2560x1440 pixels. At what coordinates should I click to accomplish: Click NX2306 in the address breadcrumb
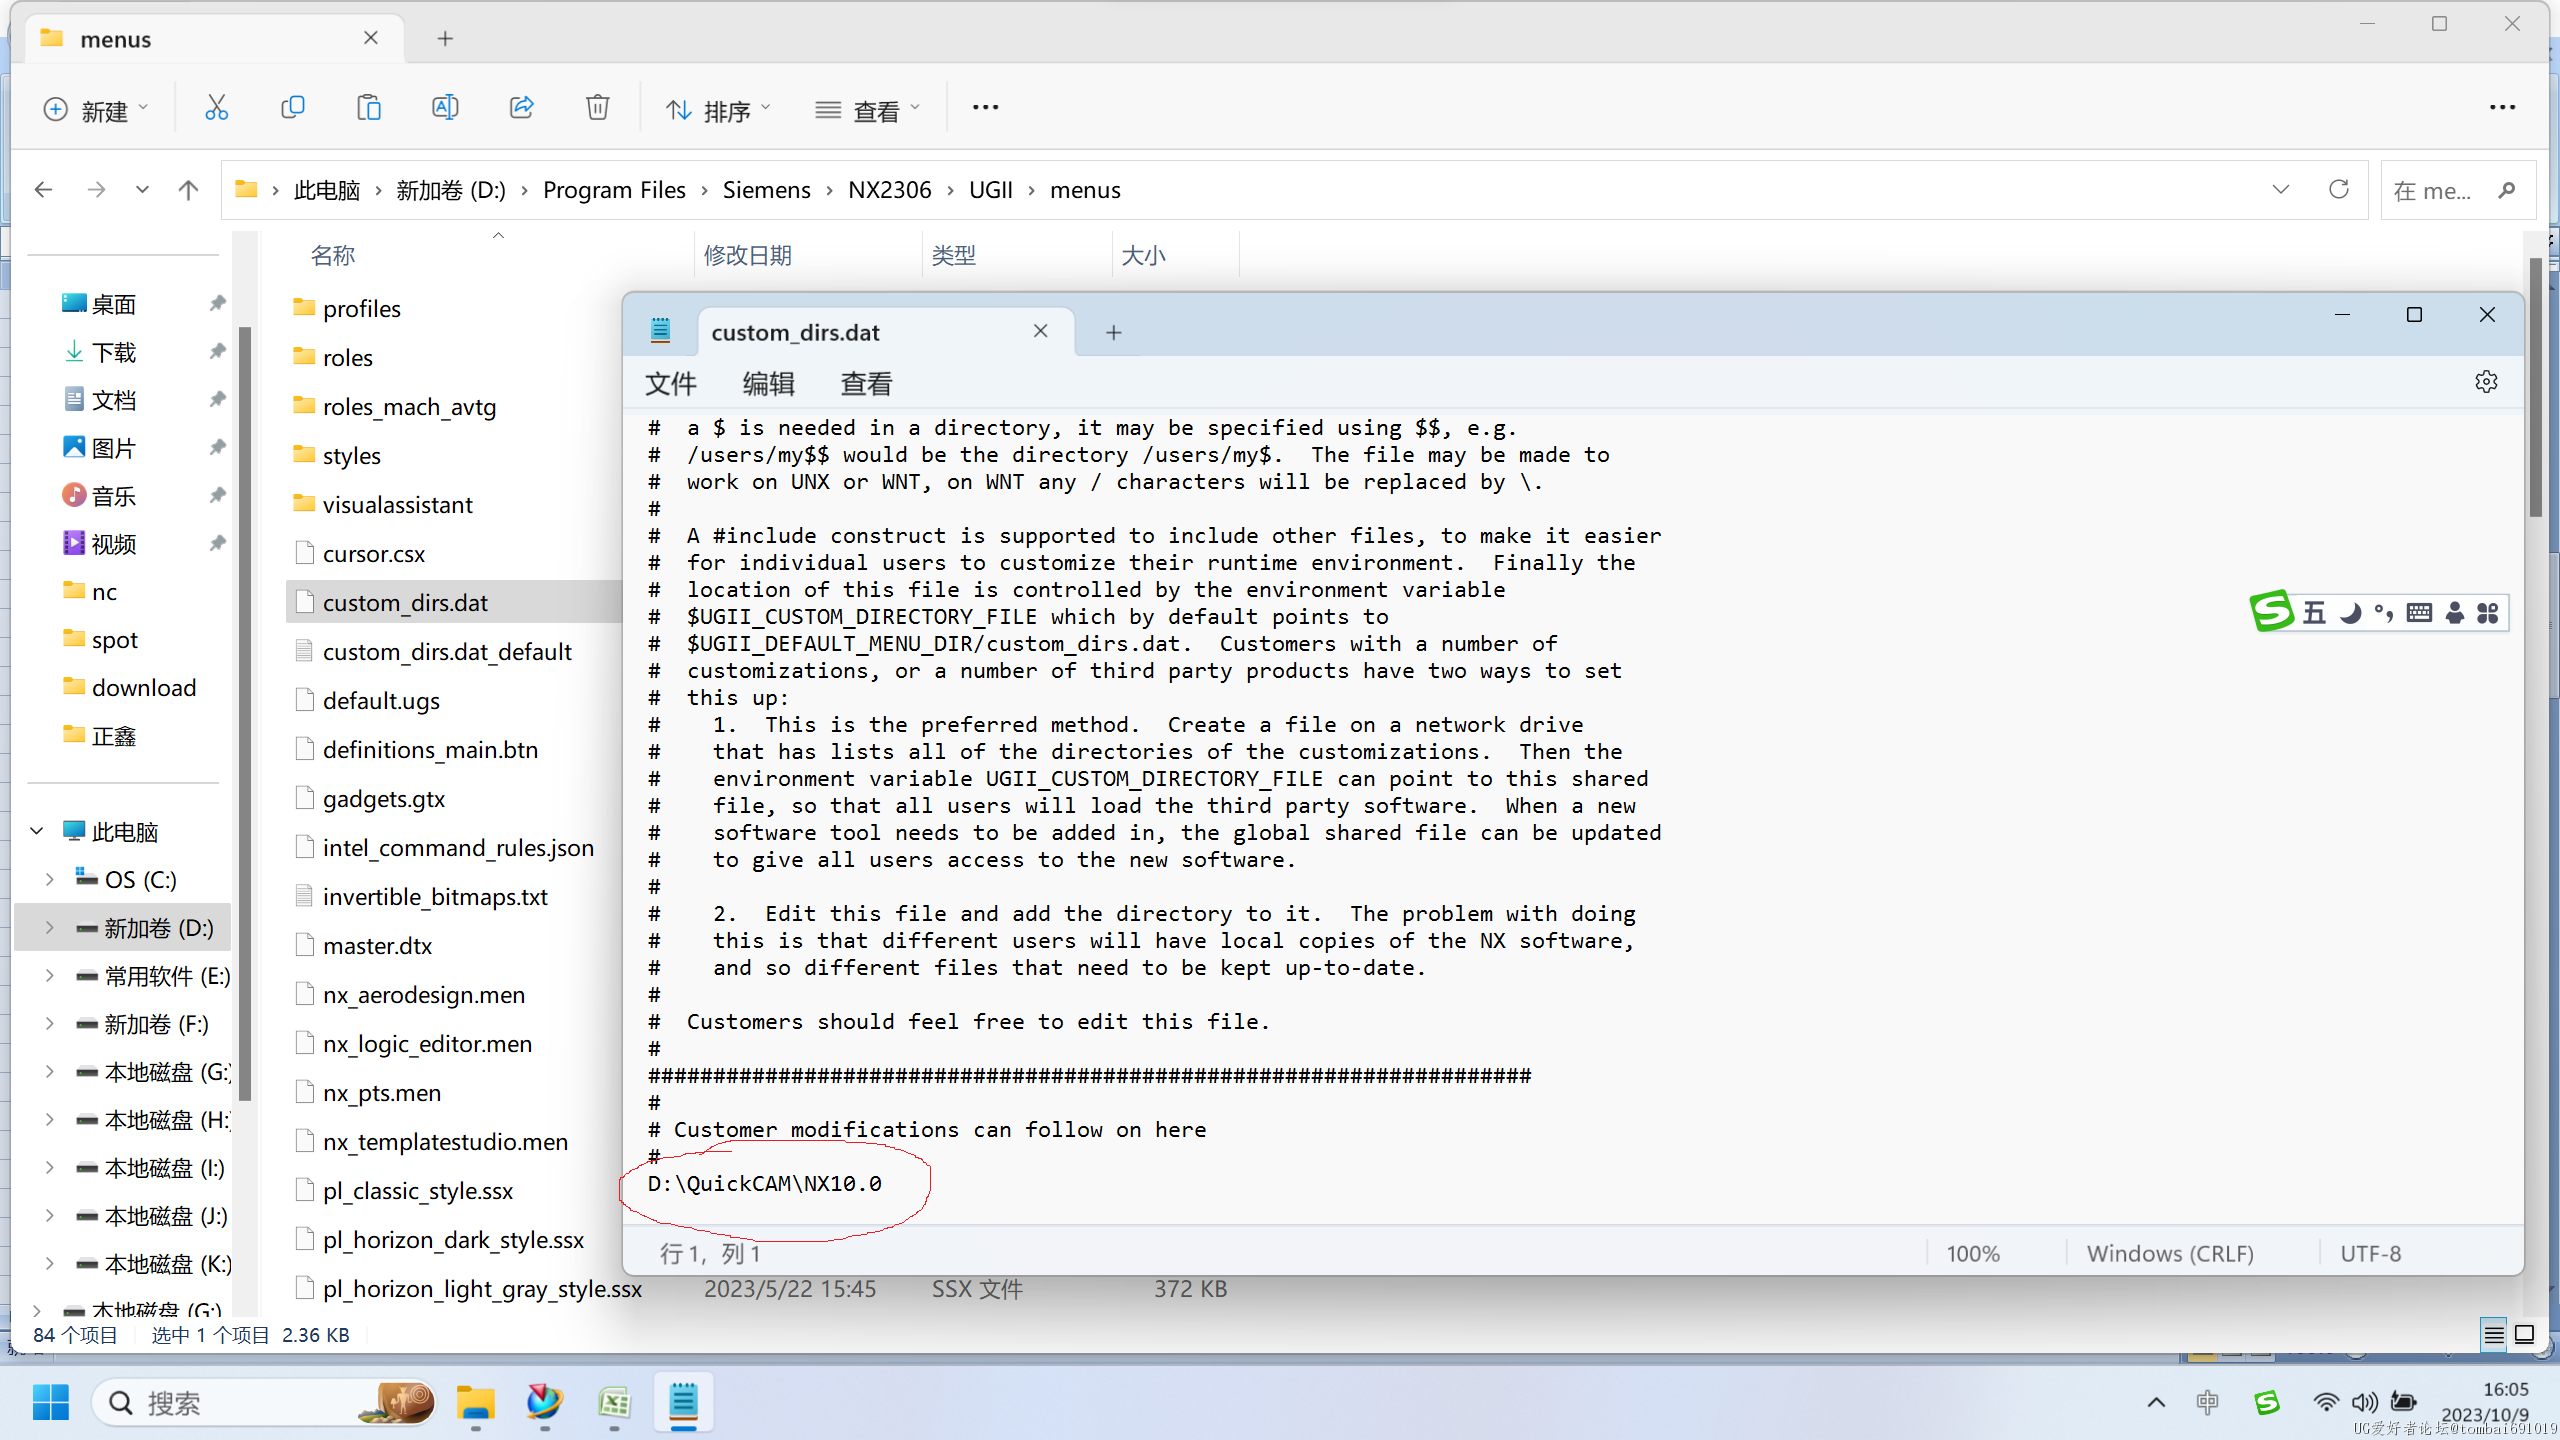coord(889,189)
